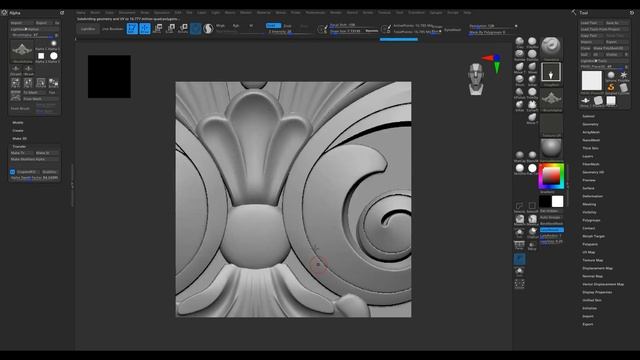Toggle Mrgb paint mode

click(220, 25)
